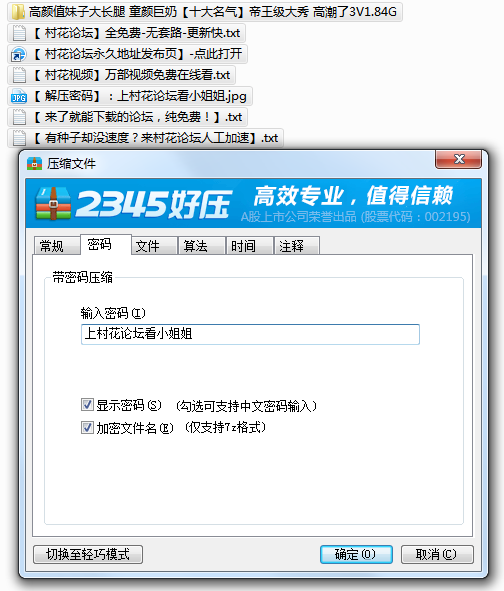Click into the 输入密码 text field

pos(250,334)
